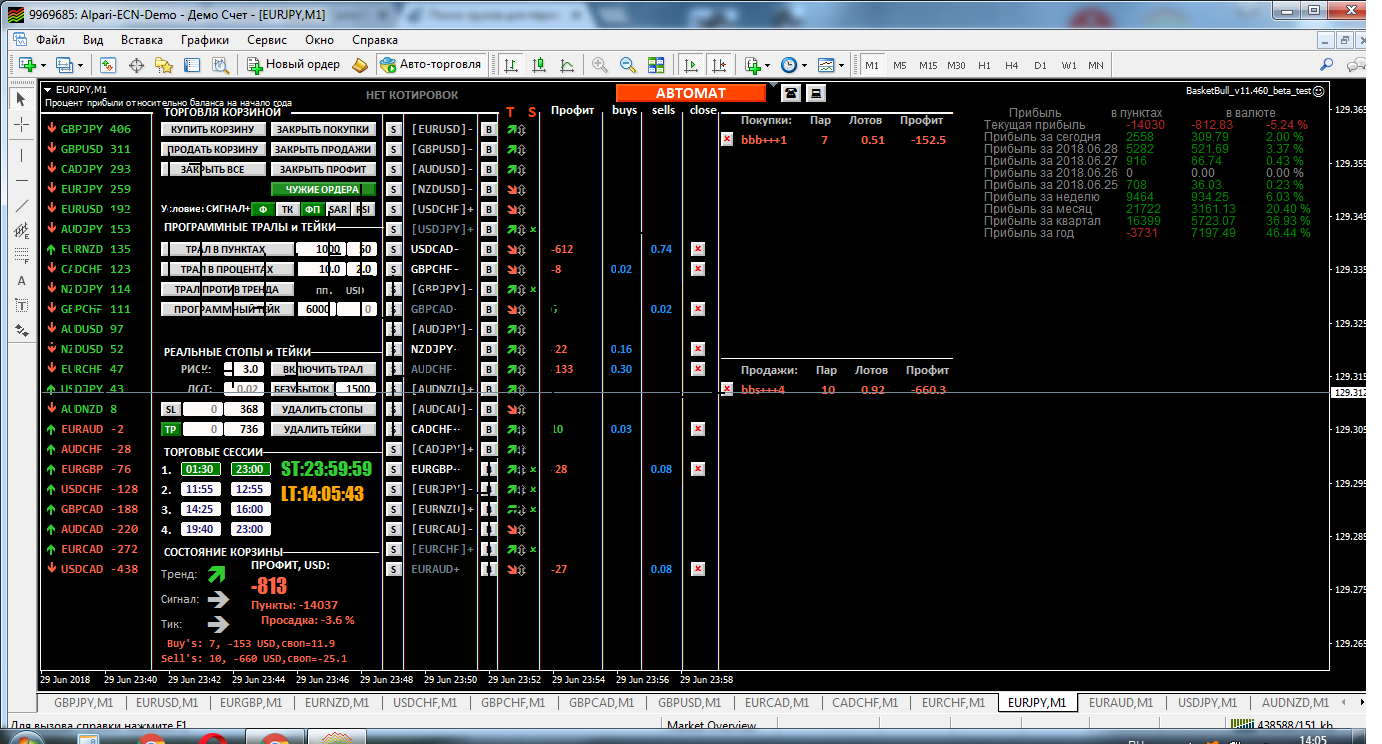This screenshot has width=1382, height=744.
Task: Click the Zoom In magnifier icon
Action: click(600, 65)
